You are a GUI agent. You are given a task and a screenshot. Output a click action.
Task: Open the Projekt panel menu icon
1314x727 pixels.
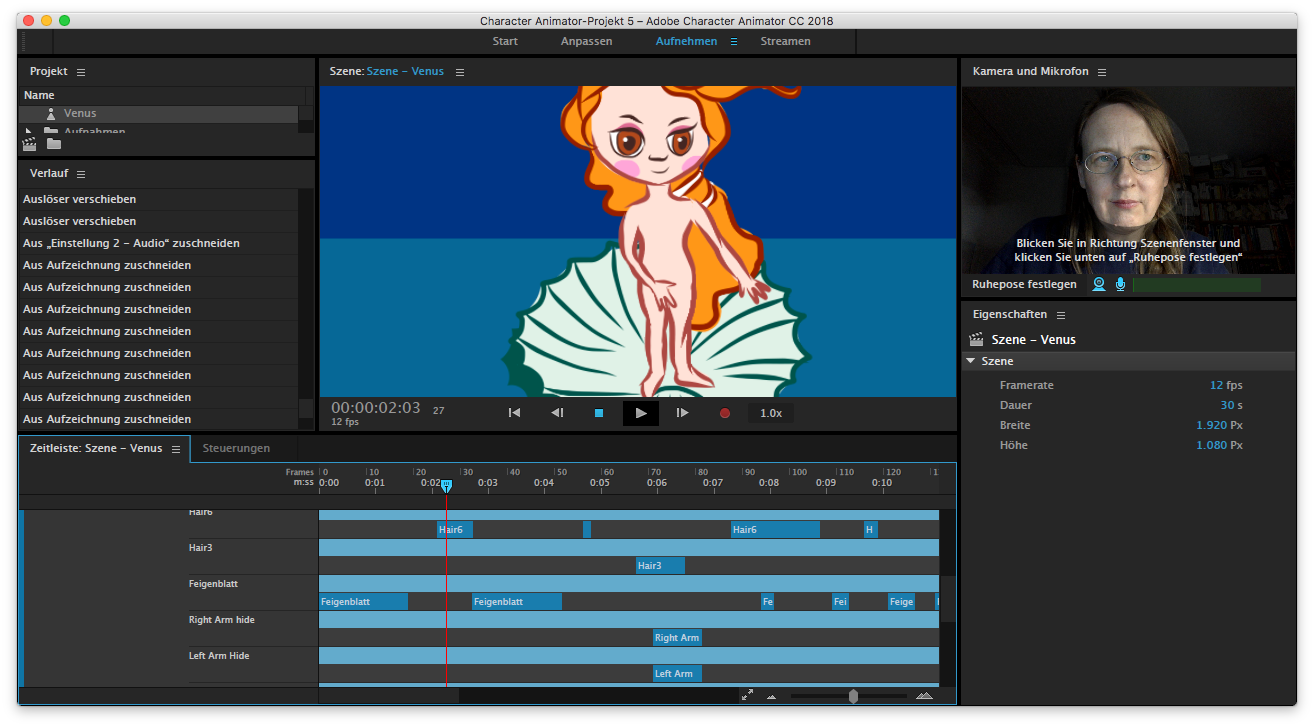[x=81, y=72]
